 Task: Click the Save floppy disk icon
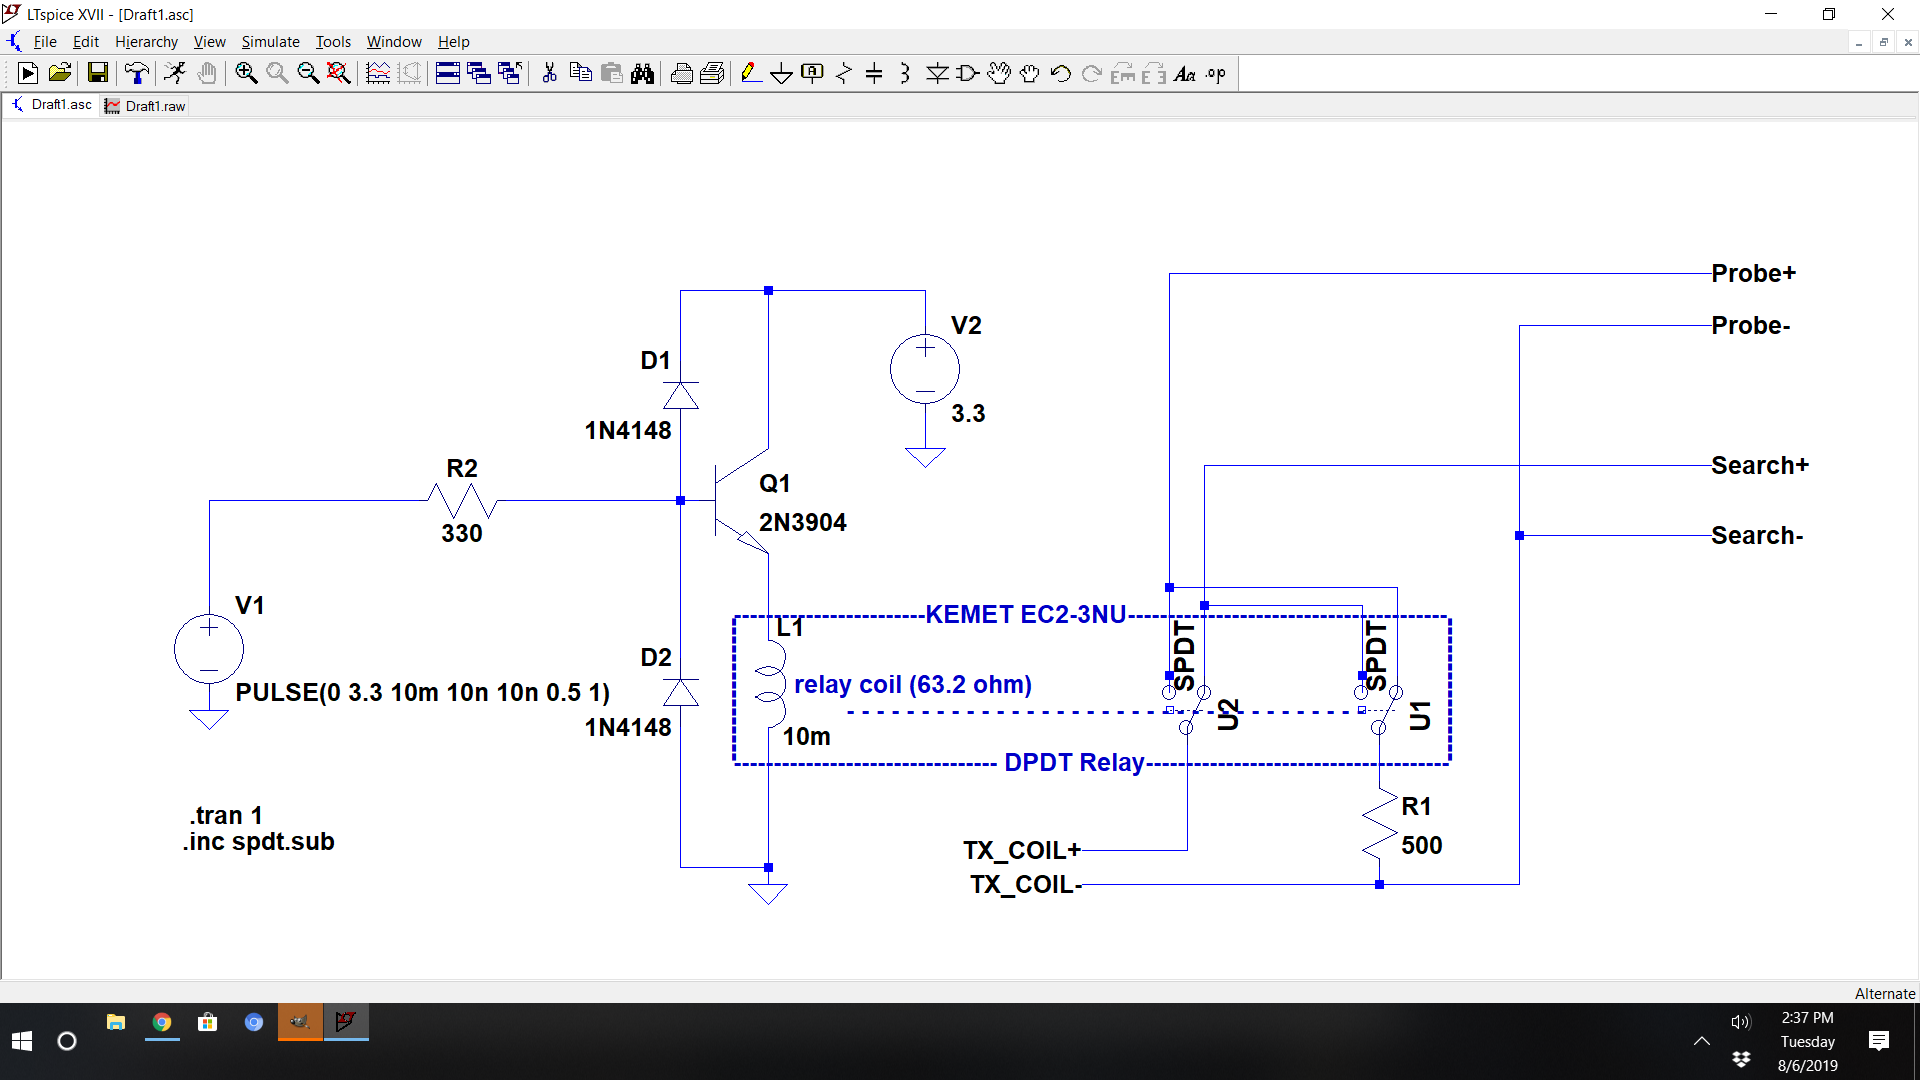tap(97, 73)
